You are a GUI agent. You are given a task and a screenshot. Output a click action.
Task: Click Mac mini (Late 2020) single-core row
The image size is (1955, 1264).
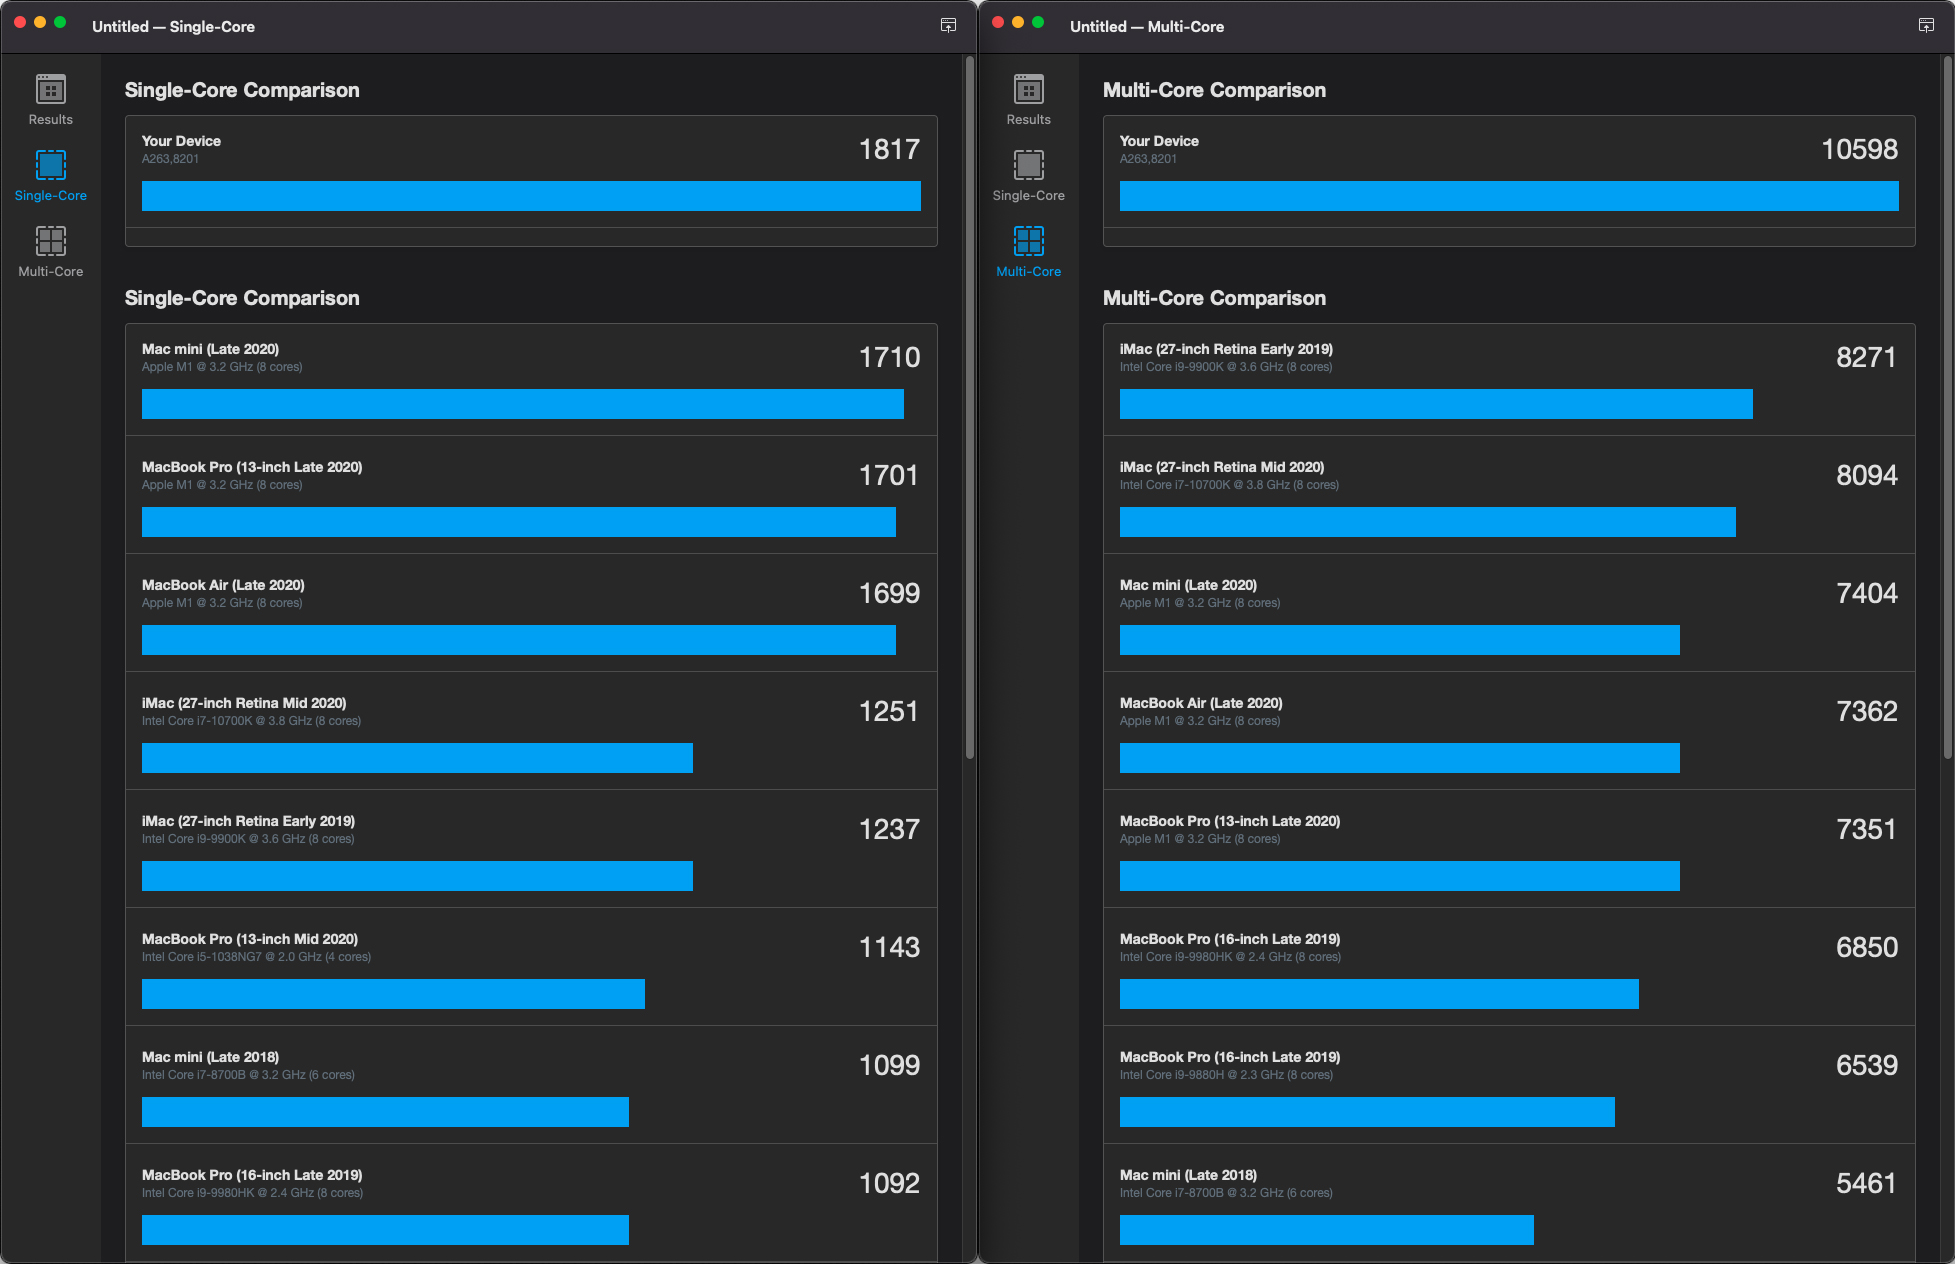point(531,380)
